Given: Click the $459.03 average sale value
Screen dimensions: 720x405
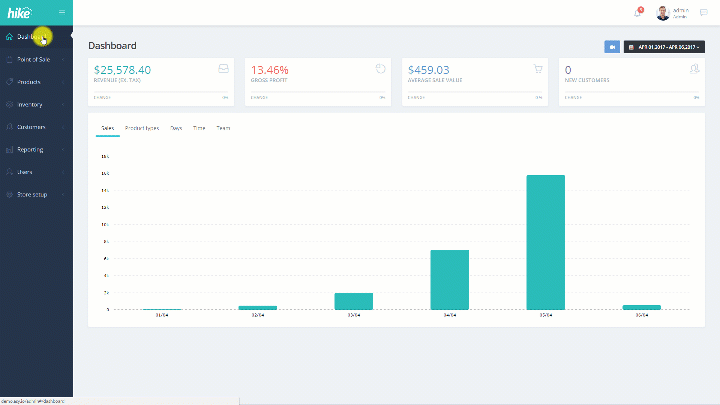Looking at the screenshot, I should coord(428,70).
